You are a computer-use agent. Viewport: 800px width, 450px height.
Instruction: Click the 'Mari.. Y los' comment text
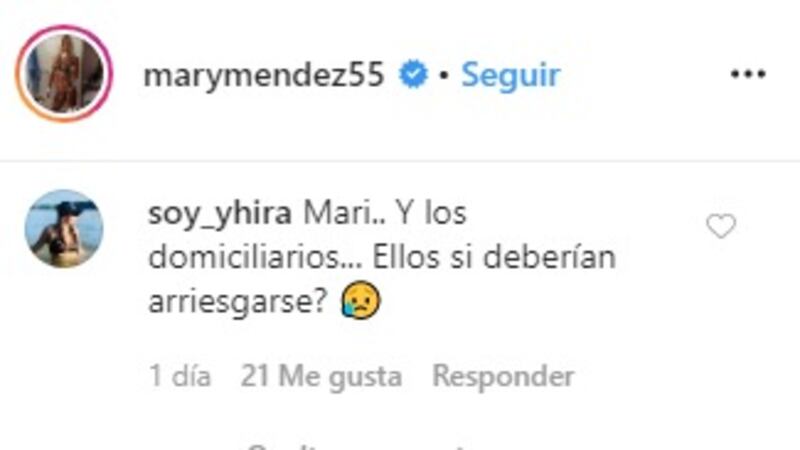(x=385, y=213)
